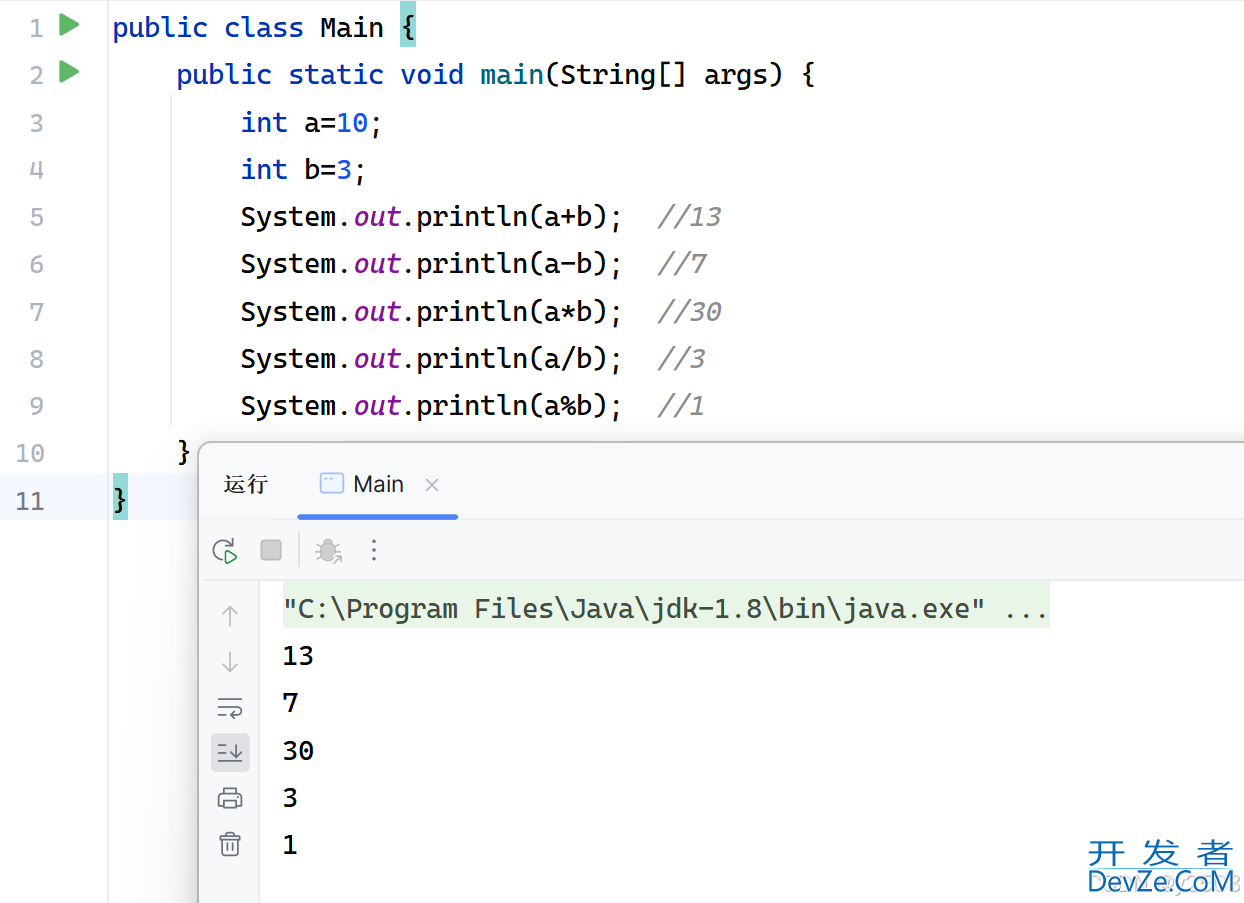Click the //13 comment

[689, 217]
